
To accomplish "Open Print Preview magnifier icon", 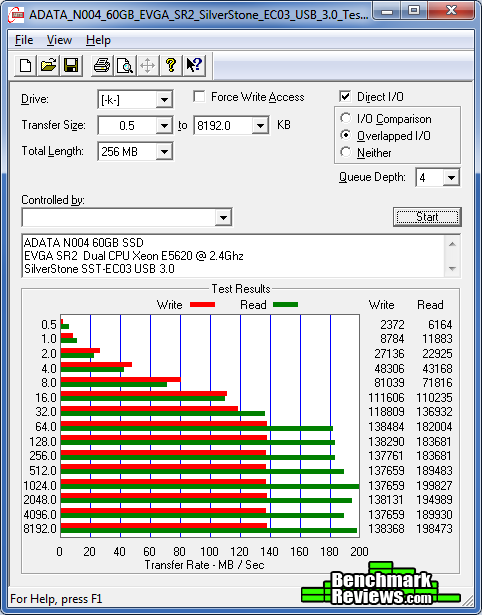I will tap(125, 65).
